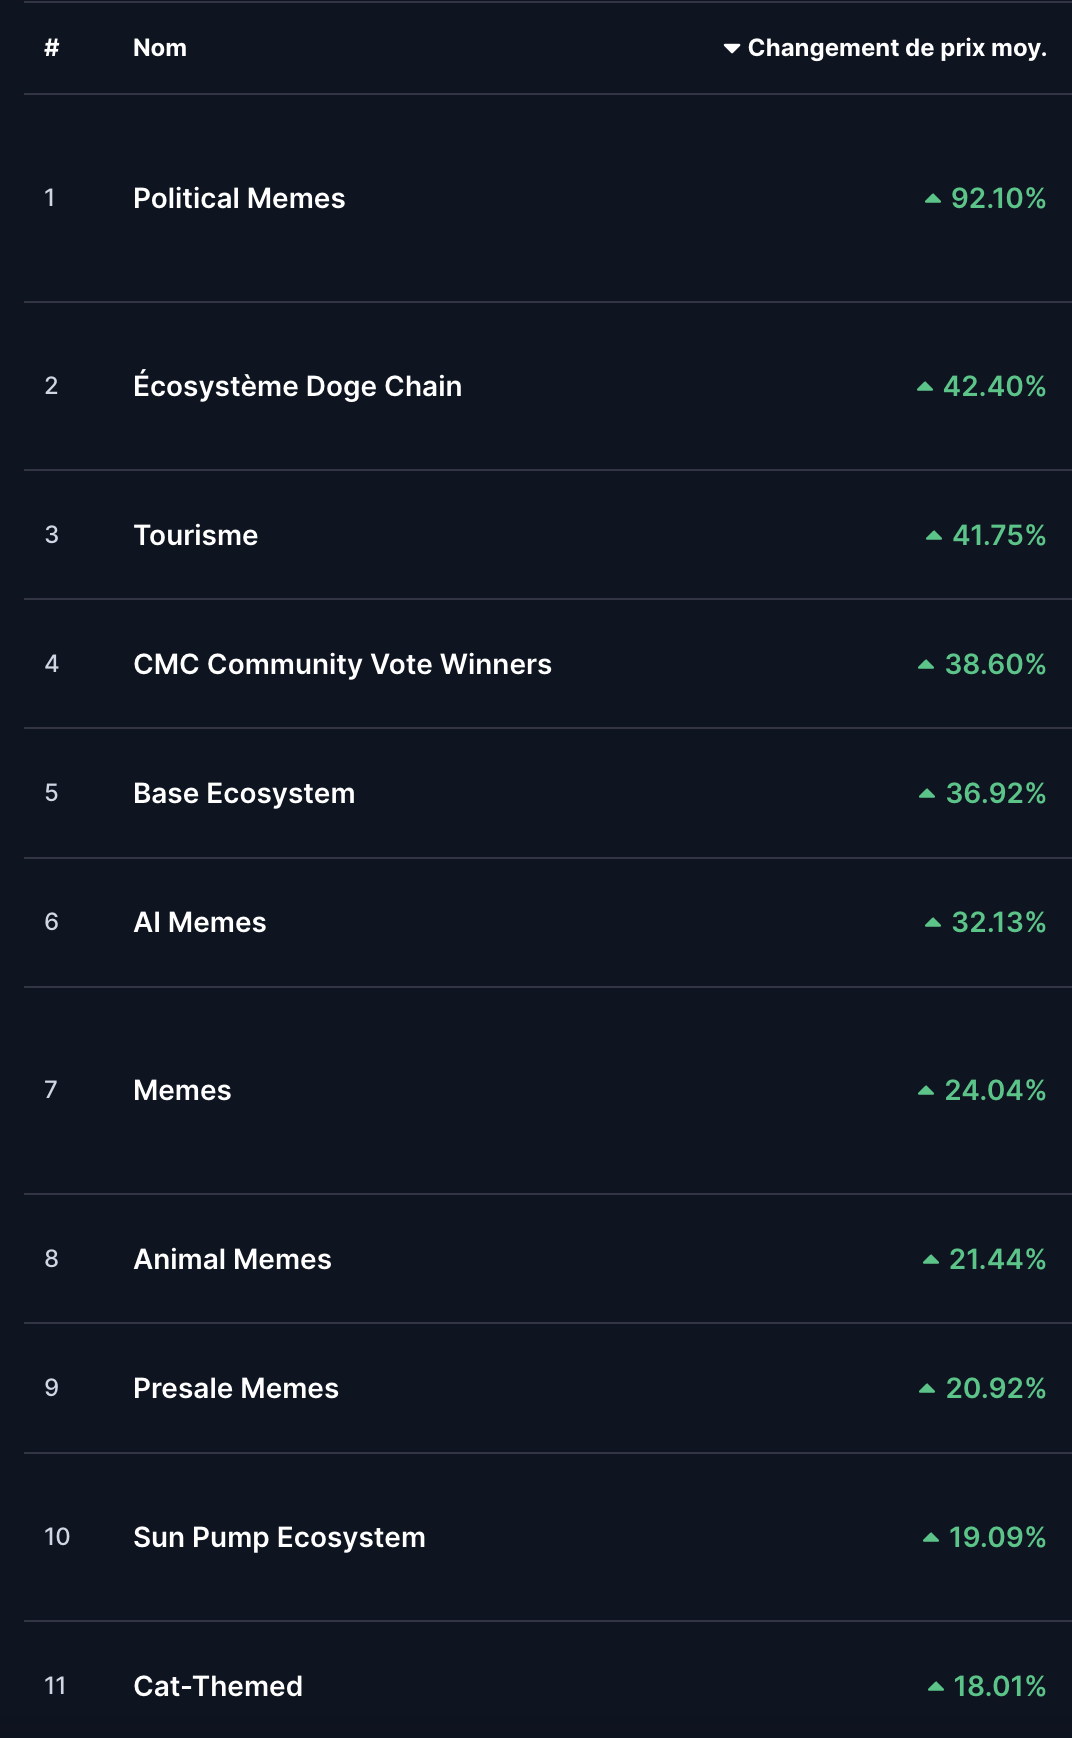This screenshot has width=1072, height=1738.
Task: Open the Political Memes category
Action: [x=239, y=198]
